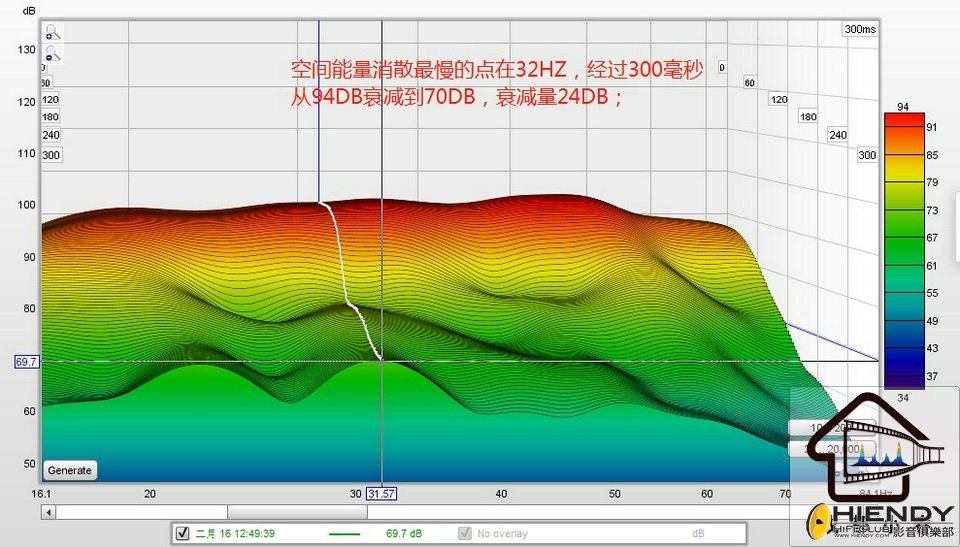Click the 300ms time span label
The image size is (960, 547).
859,29
